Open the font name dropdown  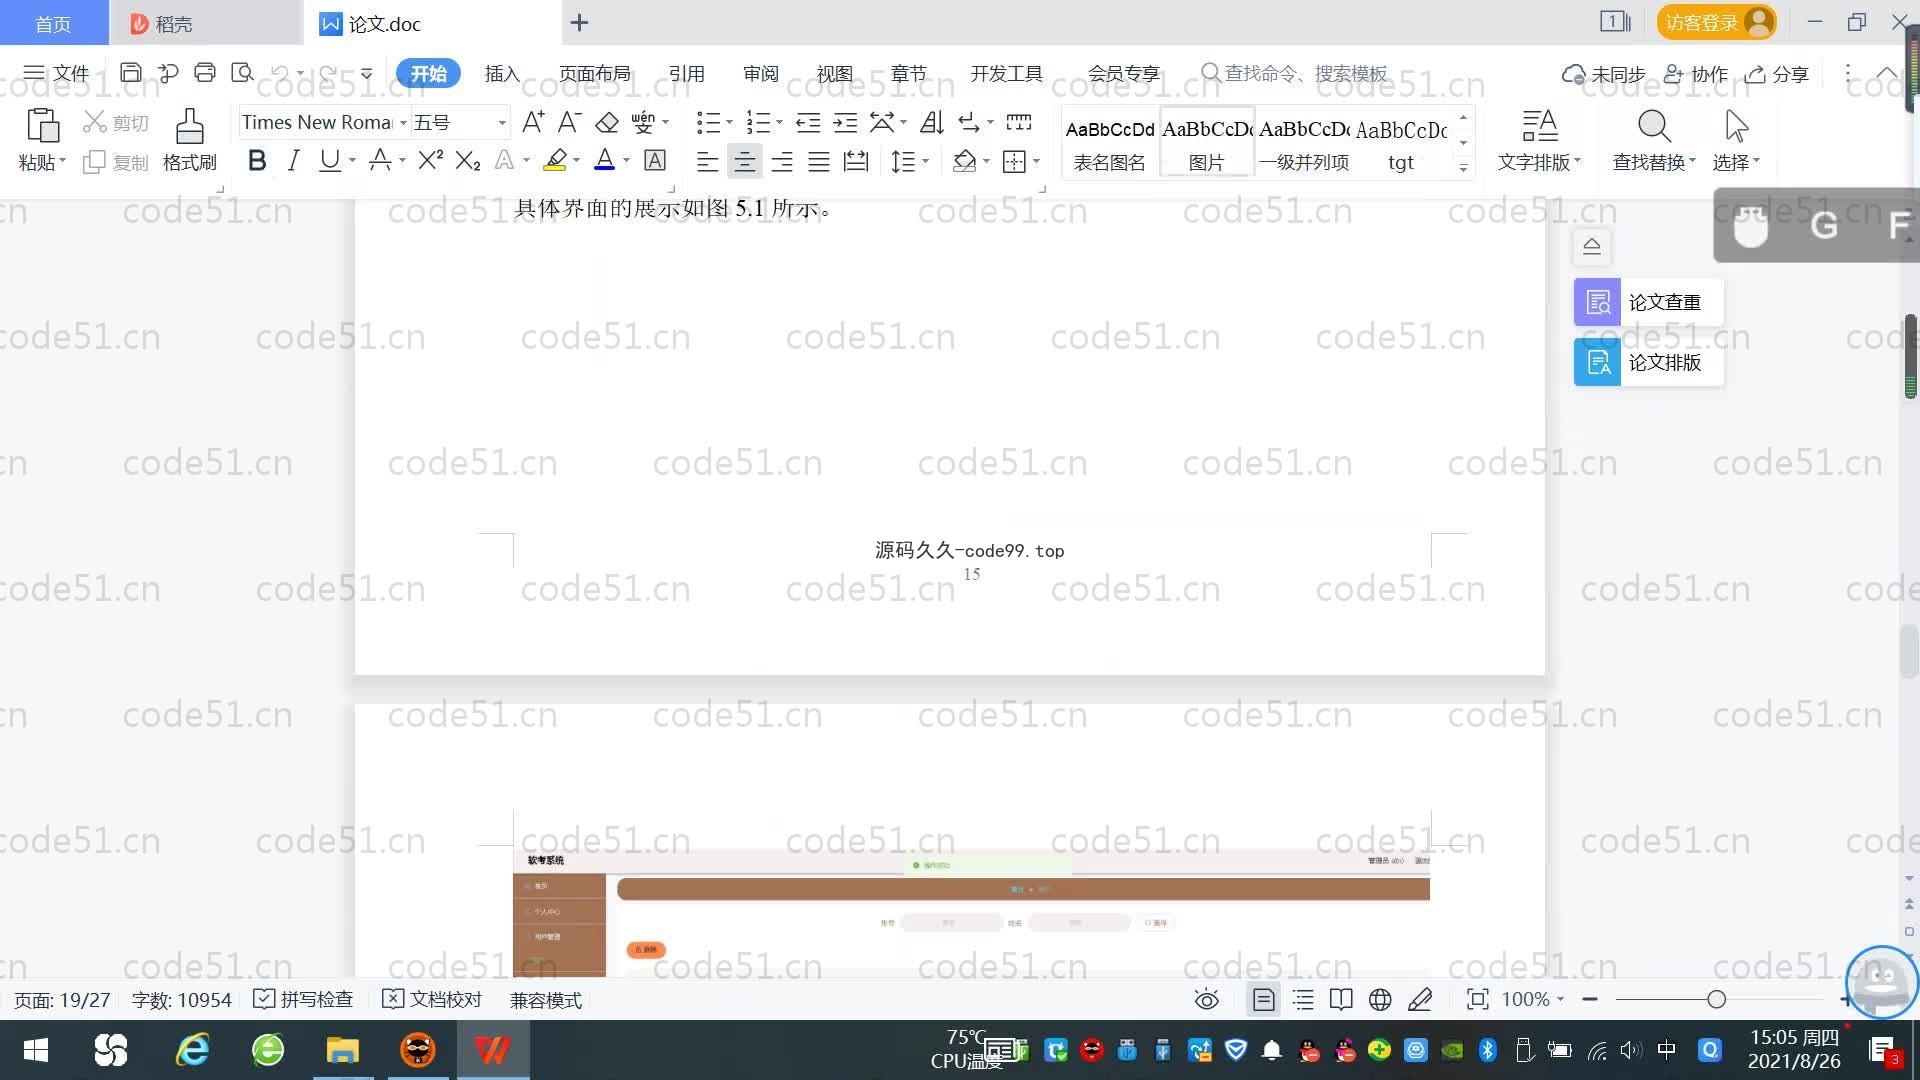click(403, 122)
